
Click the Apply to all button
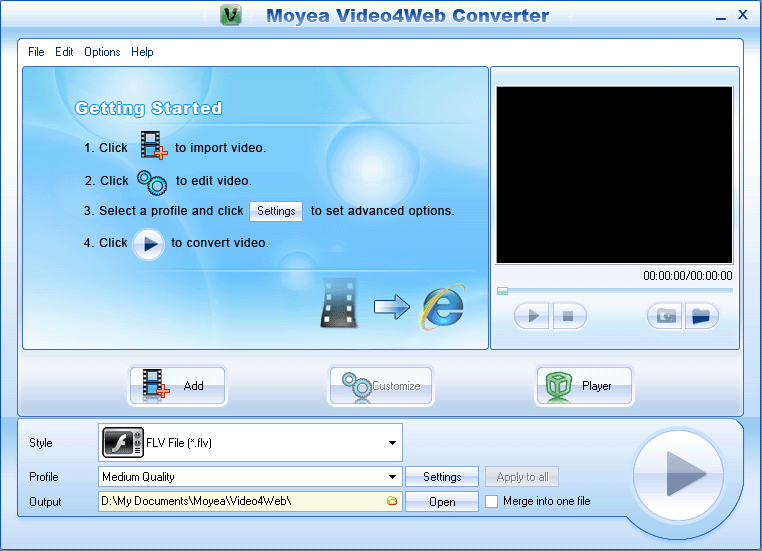pos(522,477)
